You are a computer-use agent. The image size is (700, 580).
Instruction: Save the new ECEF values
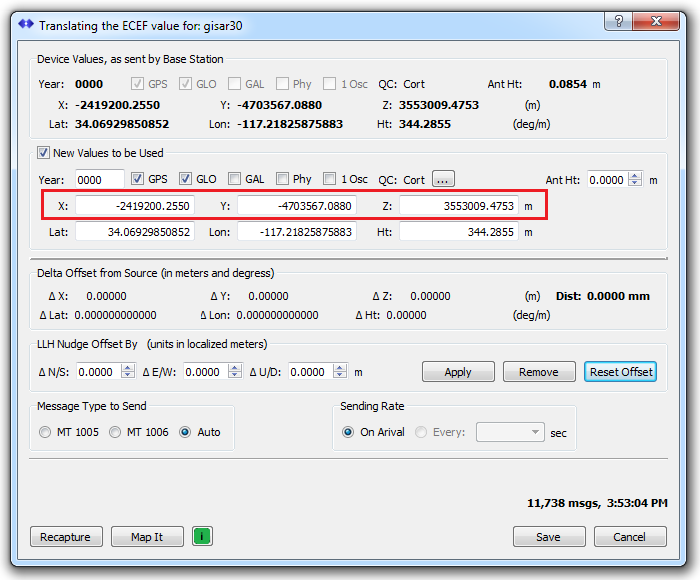coord(549,537)
